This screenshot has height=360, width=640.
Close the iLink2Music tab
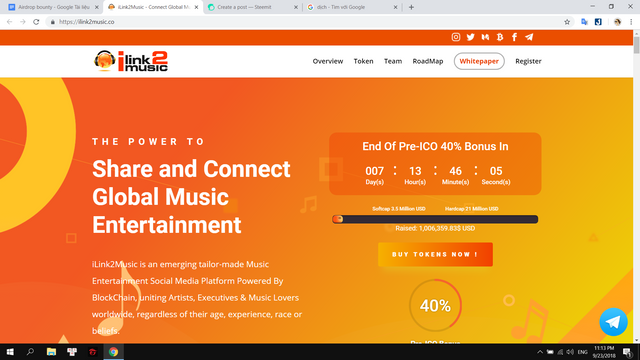click(x=196, y=7)
